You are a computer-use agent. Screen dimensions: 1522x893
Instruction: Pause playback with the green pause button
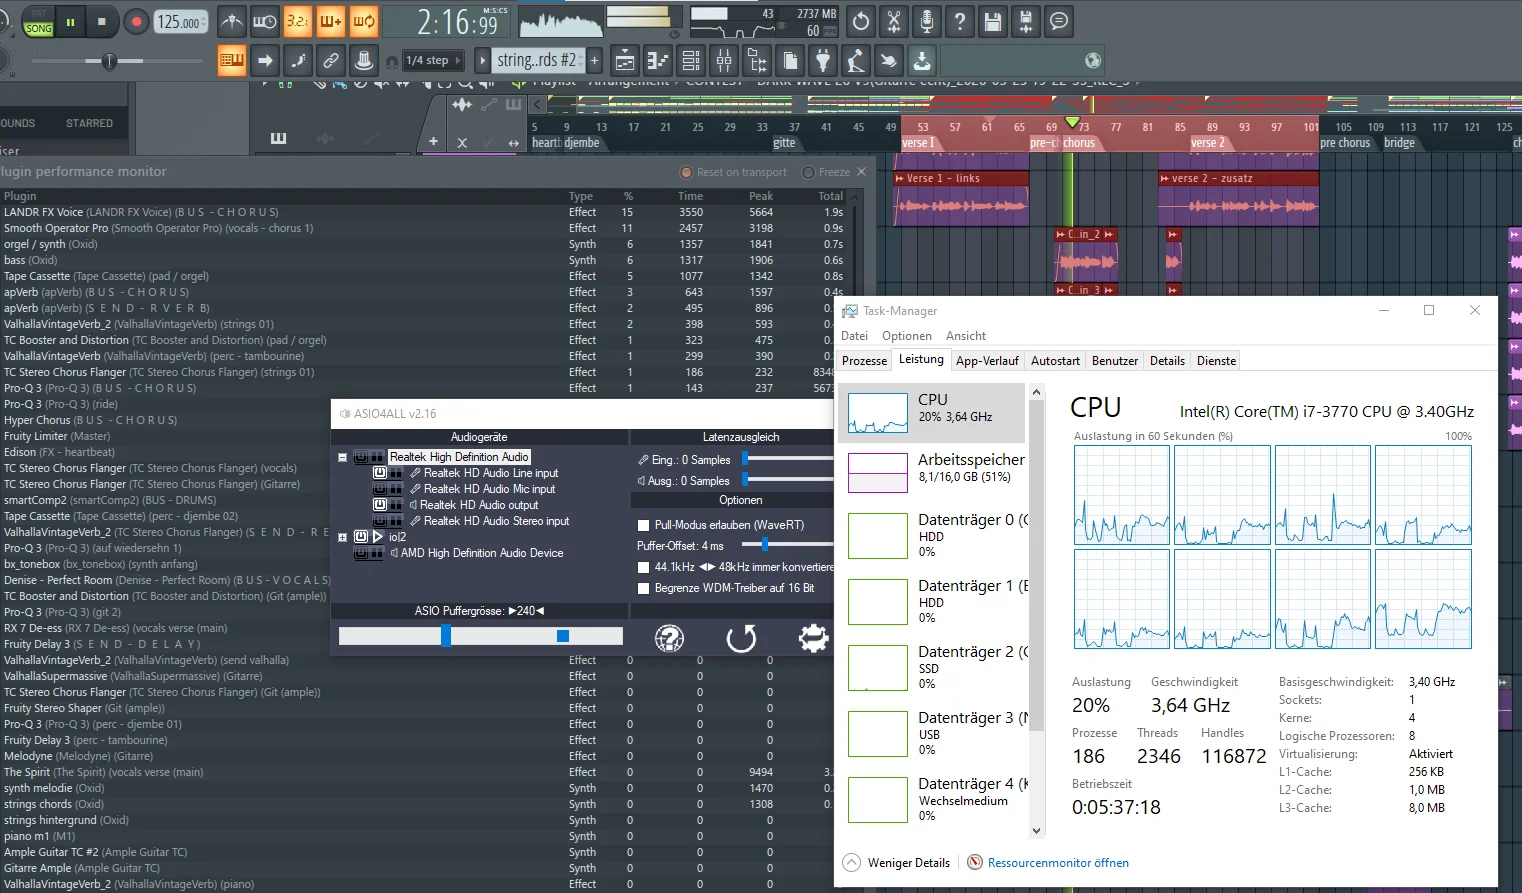click(70, 21)
